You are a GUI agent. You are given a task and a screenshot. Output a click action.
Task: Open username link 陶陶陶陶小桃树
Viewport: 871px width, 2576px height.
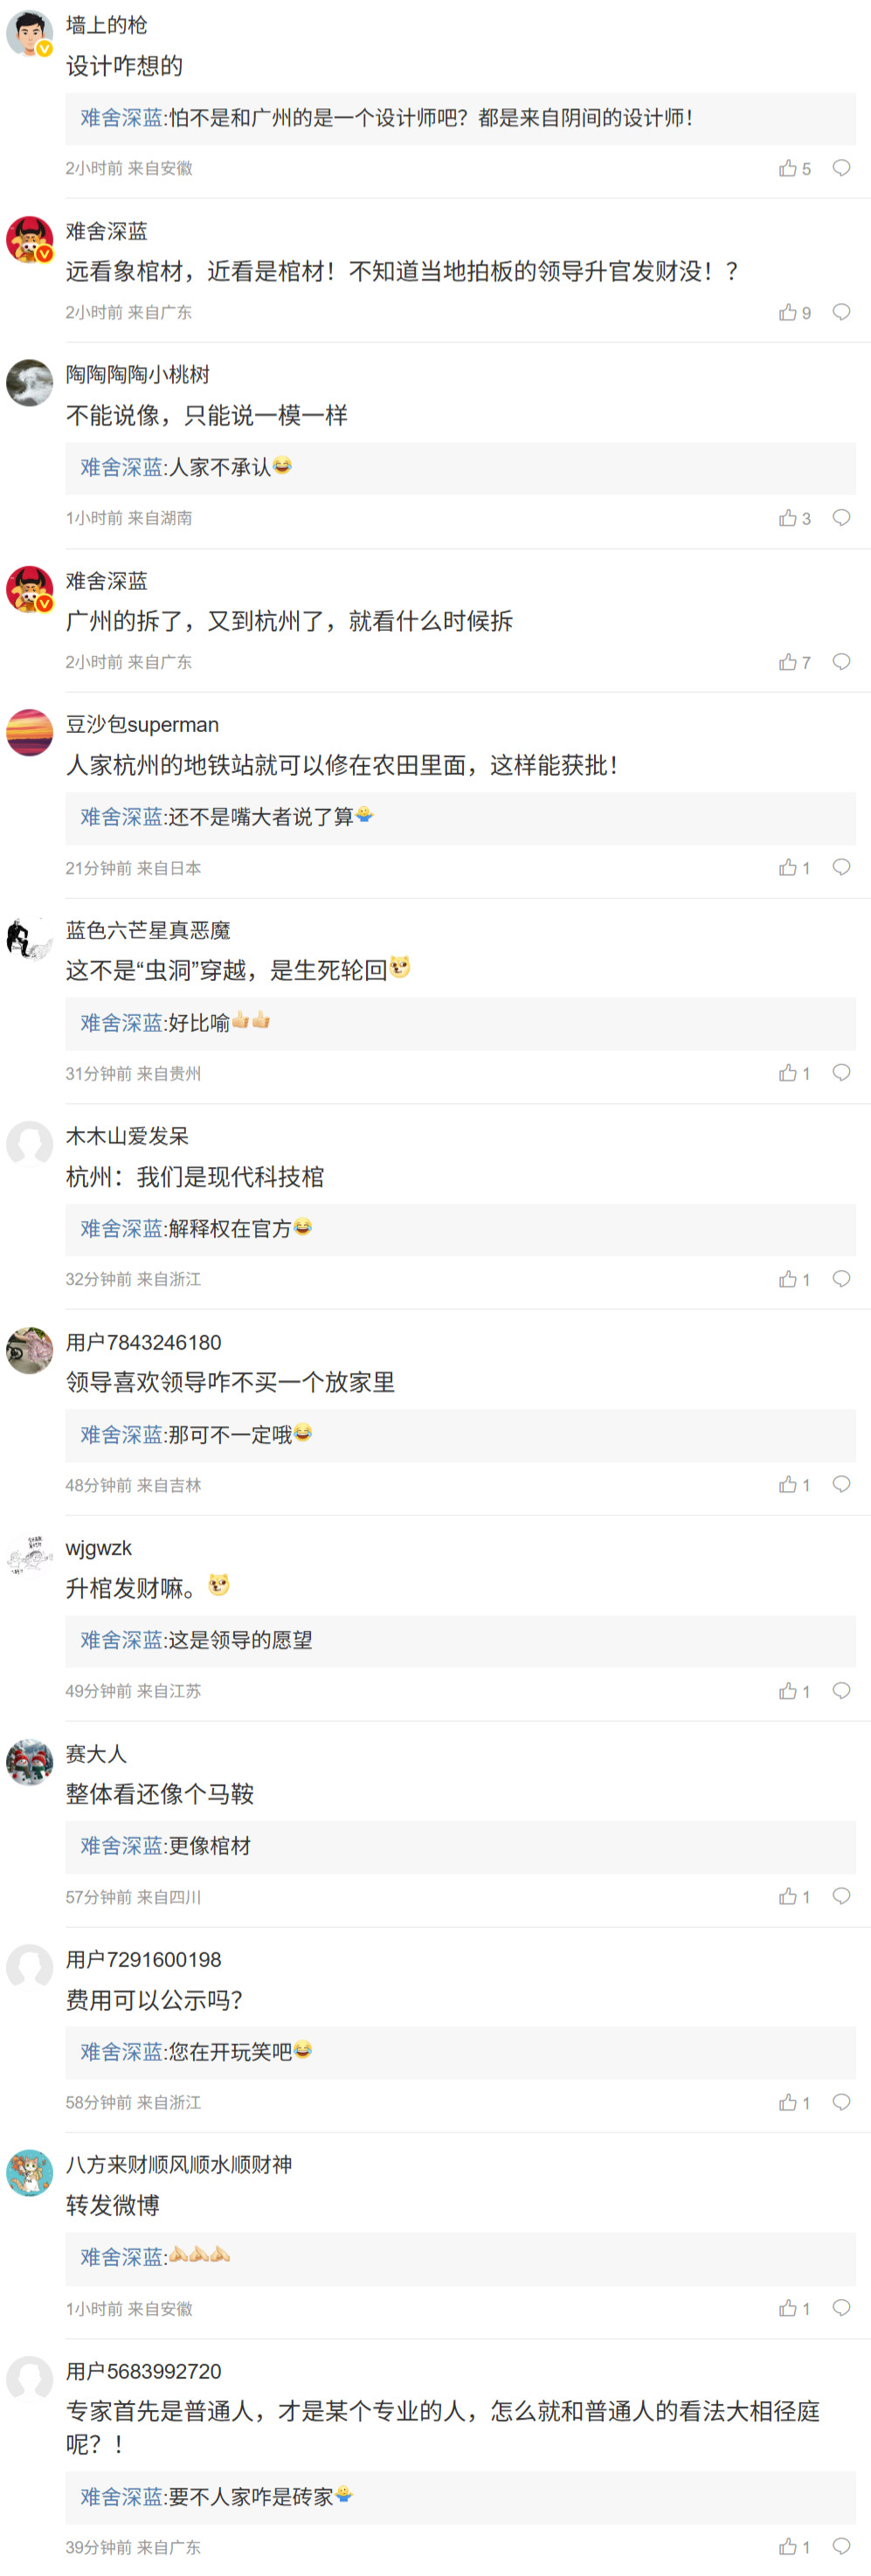[x=138, y=375]
